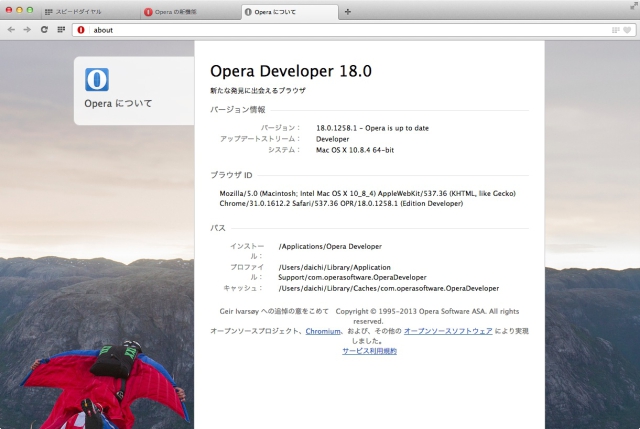Click the Geir Ivarsøy tribute text
The image size is (640, 429).
(x=274, y=311)
